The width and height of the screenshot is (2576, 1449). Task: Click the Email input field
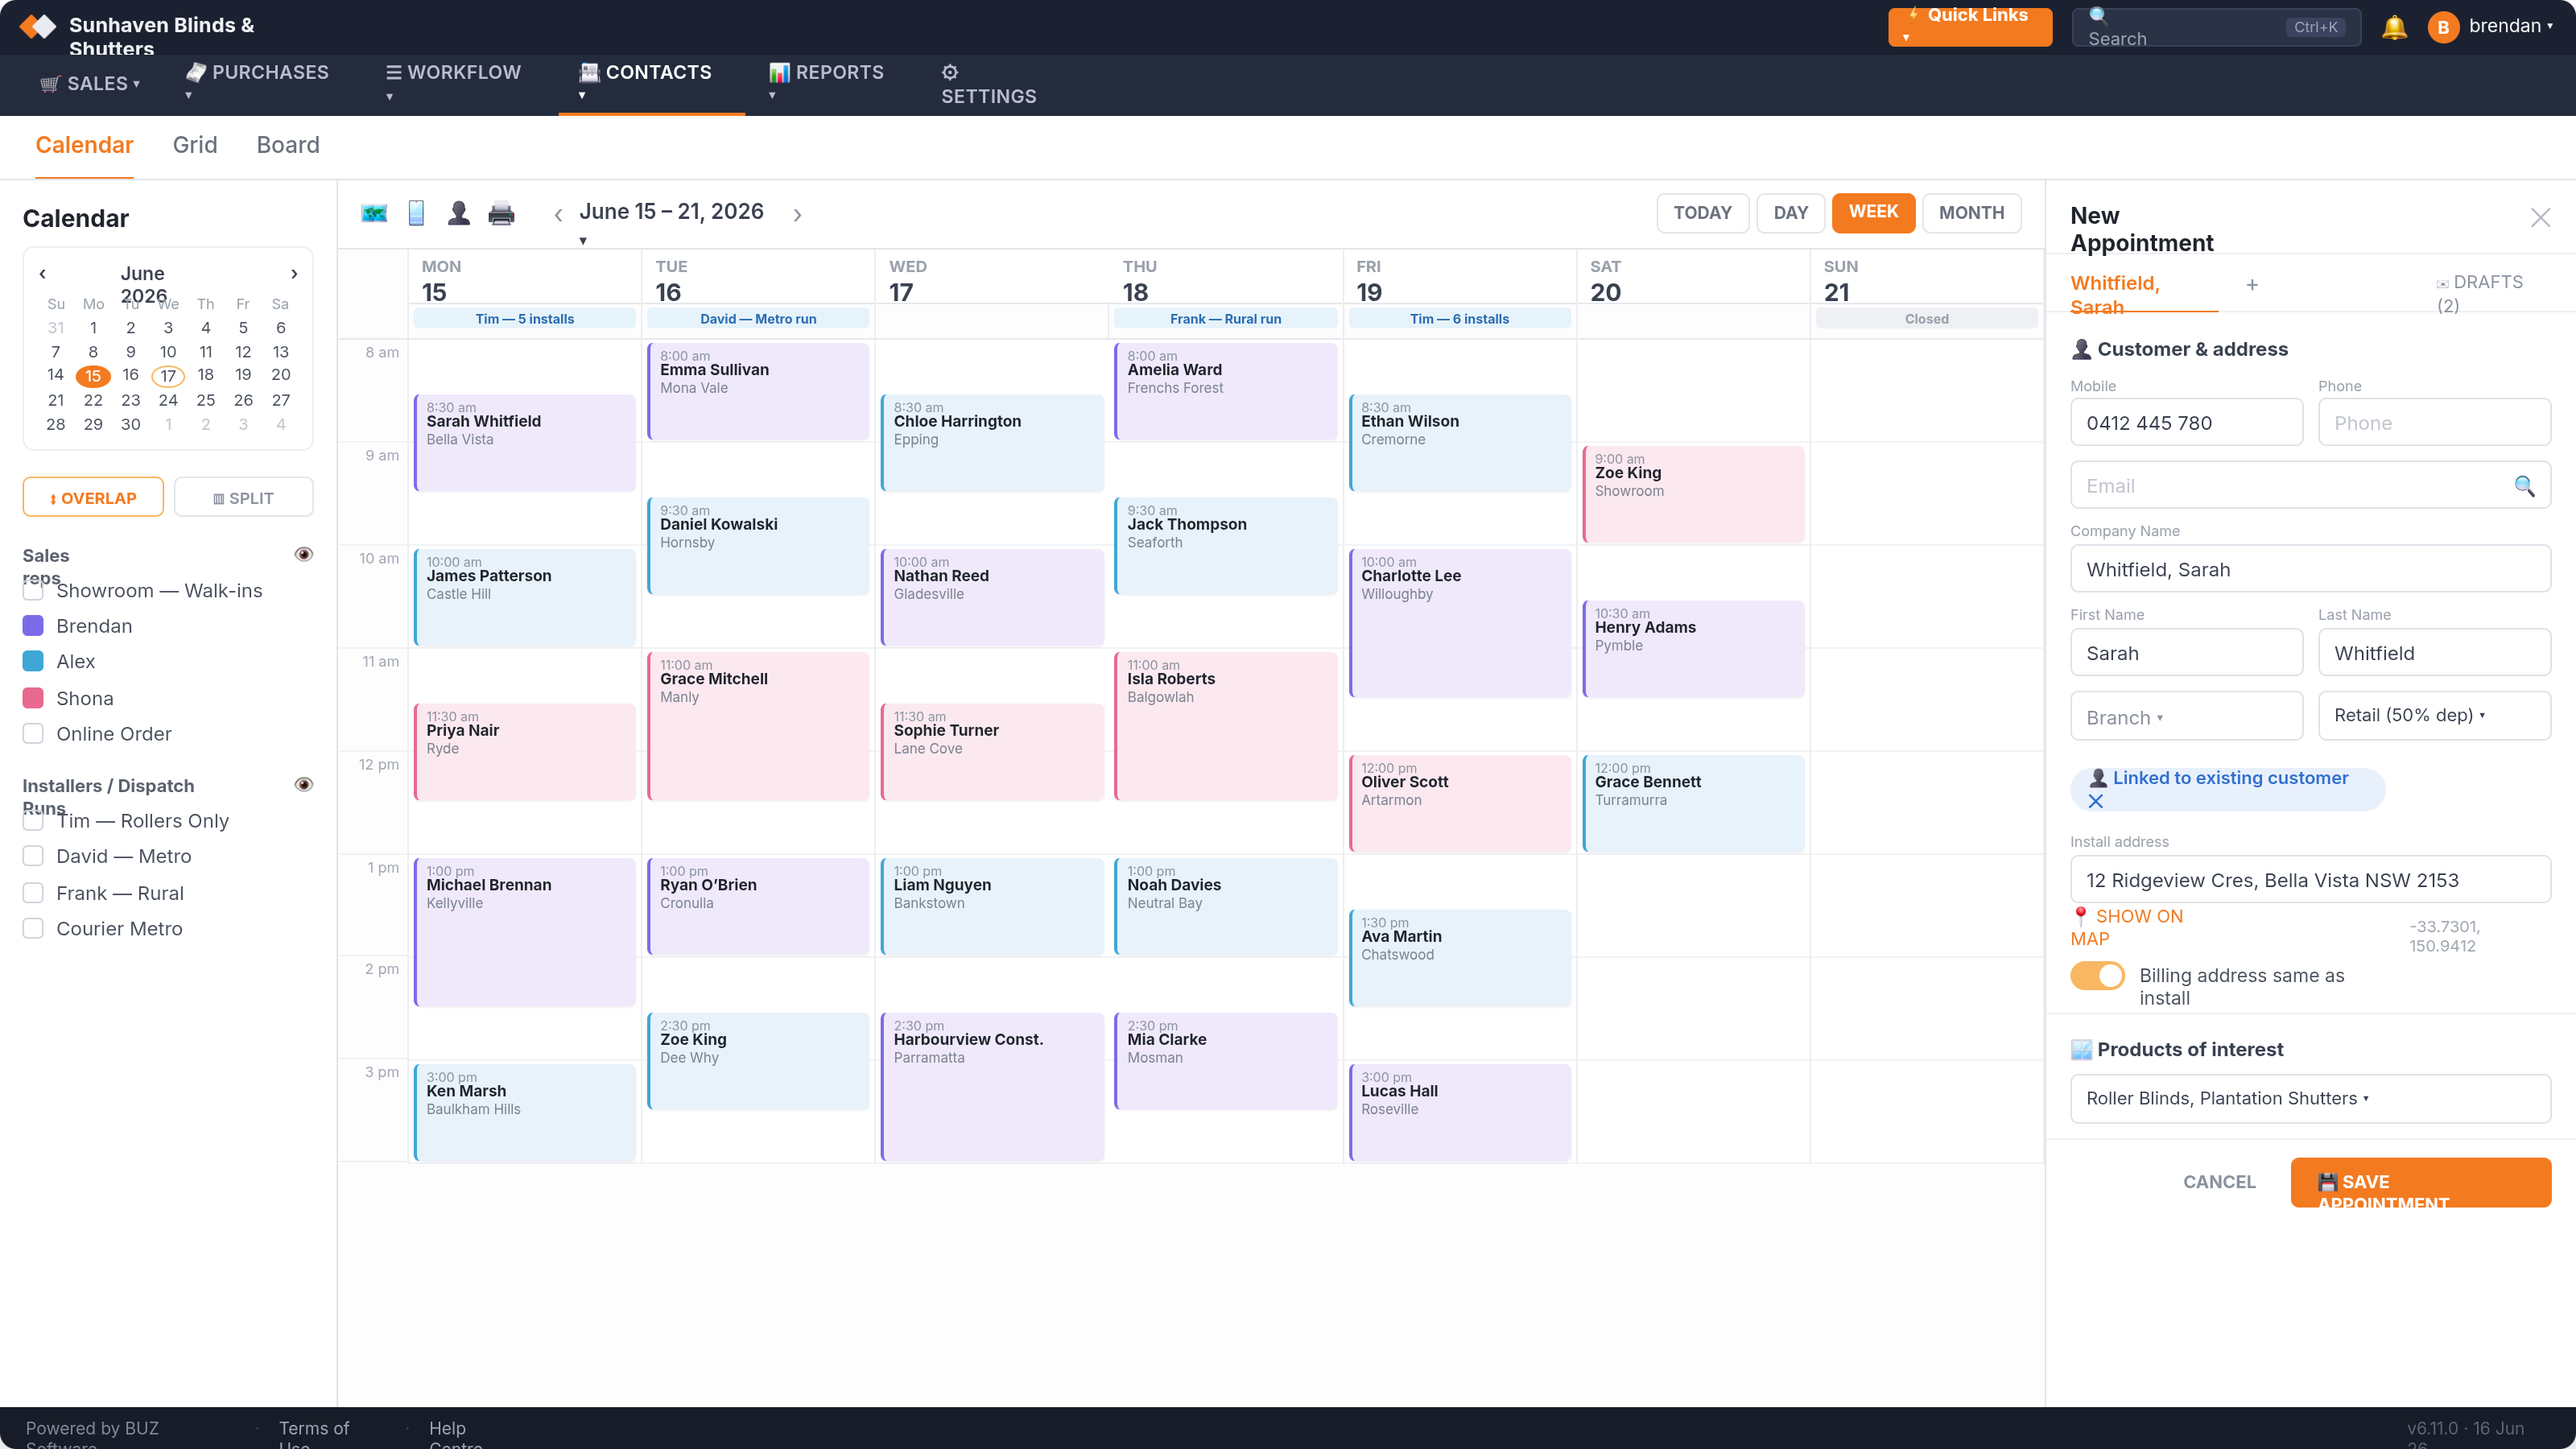[x=2310, y=486]
